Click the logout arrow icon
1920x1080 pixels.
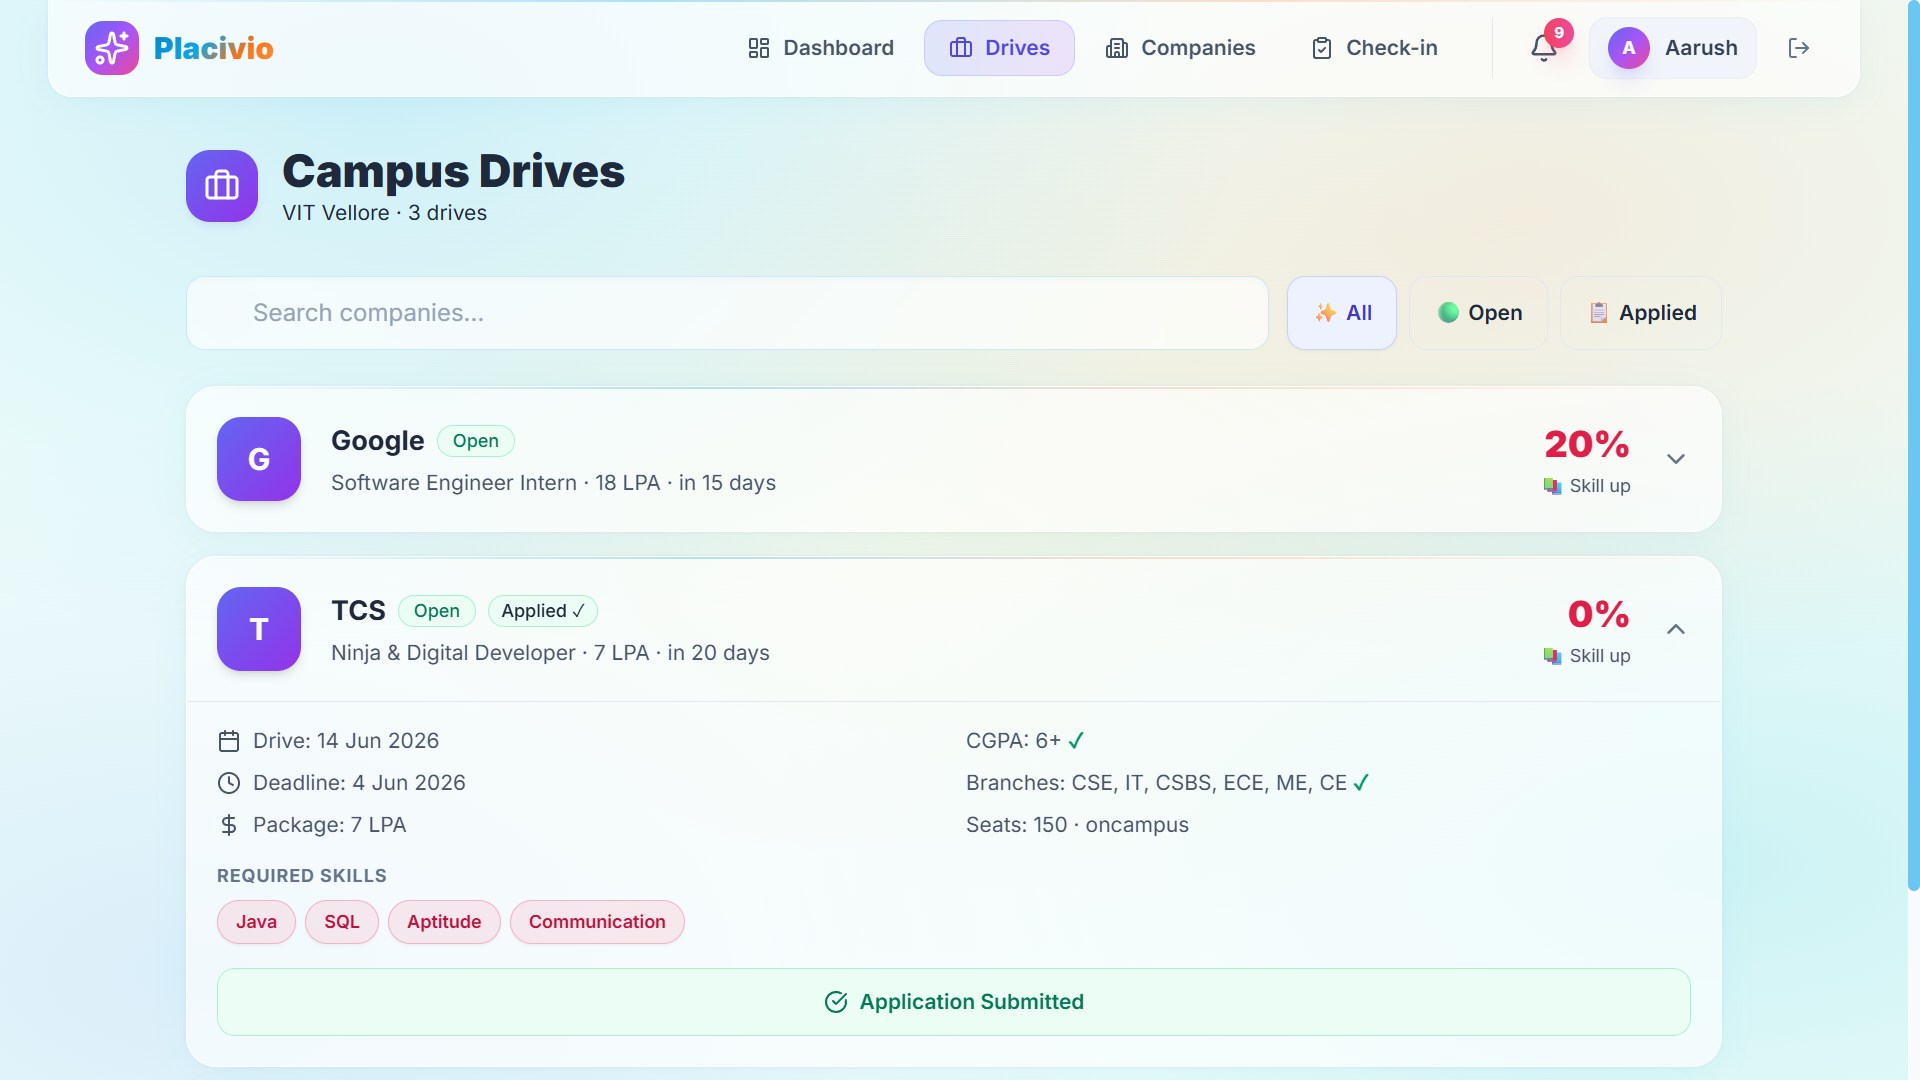click(x=1799, y=48)
